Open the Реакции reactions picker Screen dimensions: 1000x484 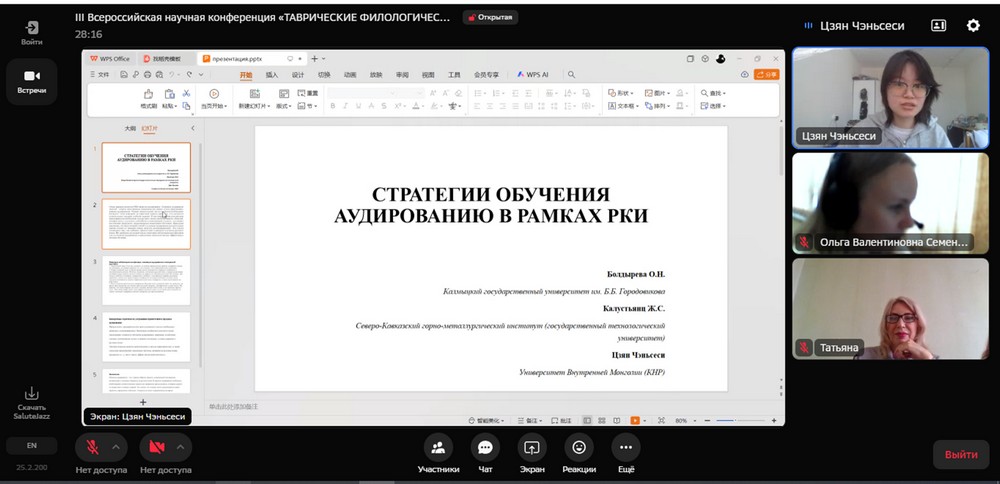click(x=579, y=448)
